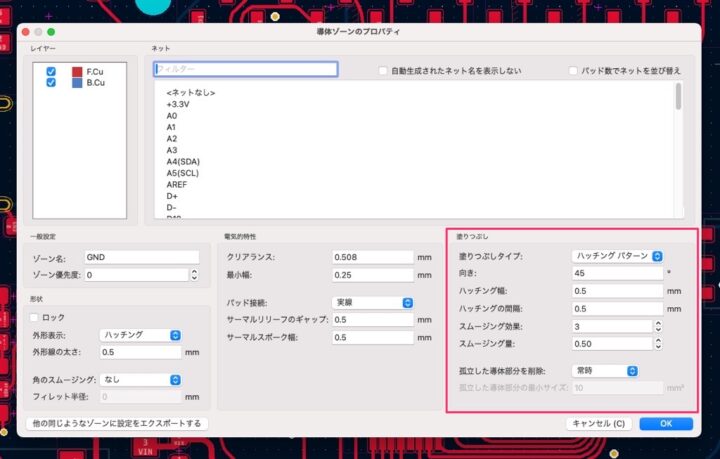Viewport: 720px width, 459px height.
Task: Open the パッド接続 dropdown
Action: click(373, 302)
